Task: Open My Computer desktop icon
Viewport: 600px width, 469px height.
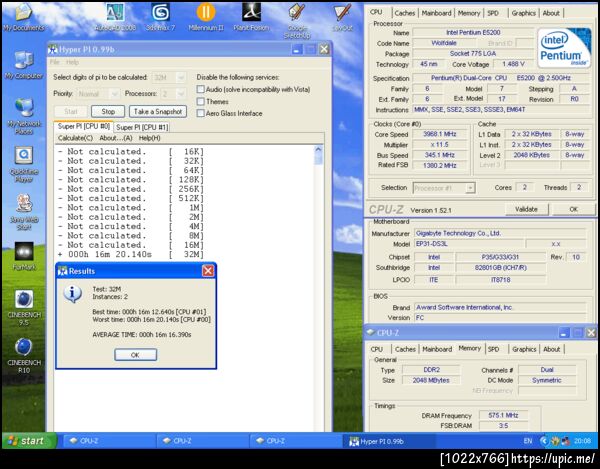Action: (x=24, y=64)
